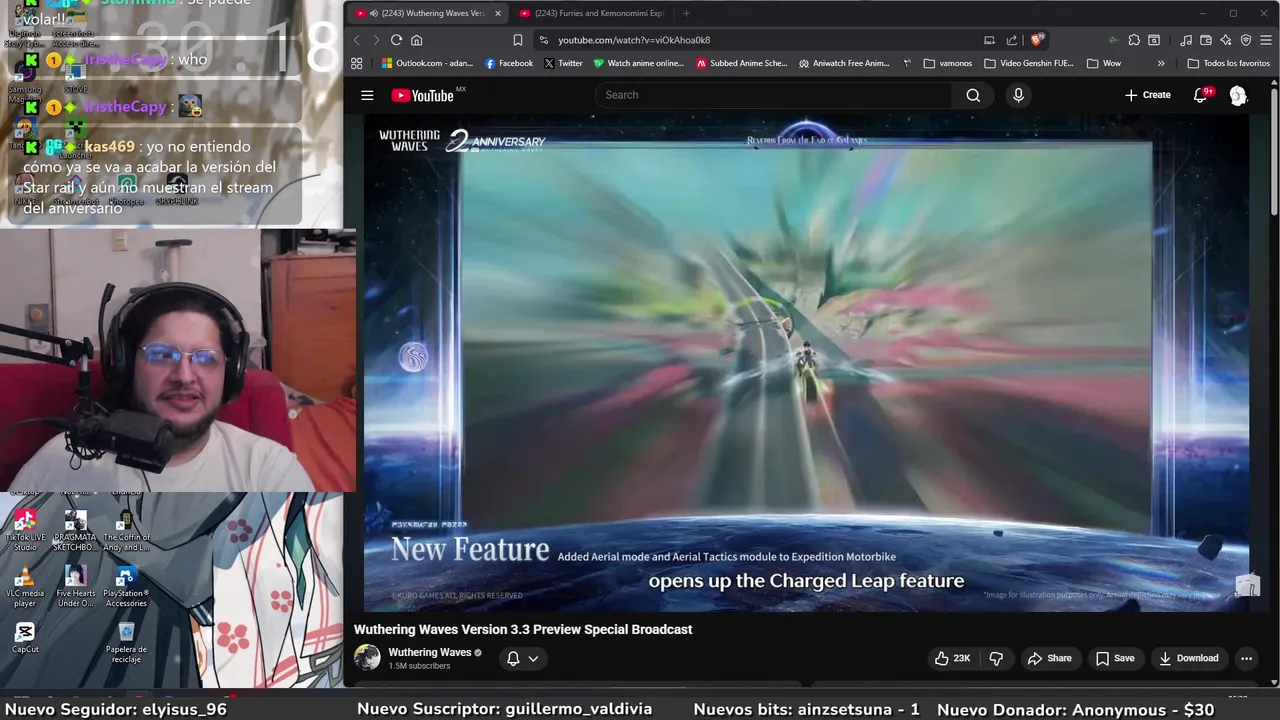Open Five Hearts Under O... desktop shortcut
The height and width of the screenshot is (720, 1280).
(x=76, y=586)
